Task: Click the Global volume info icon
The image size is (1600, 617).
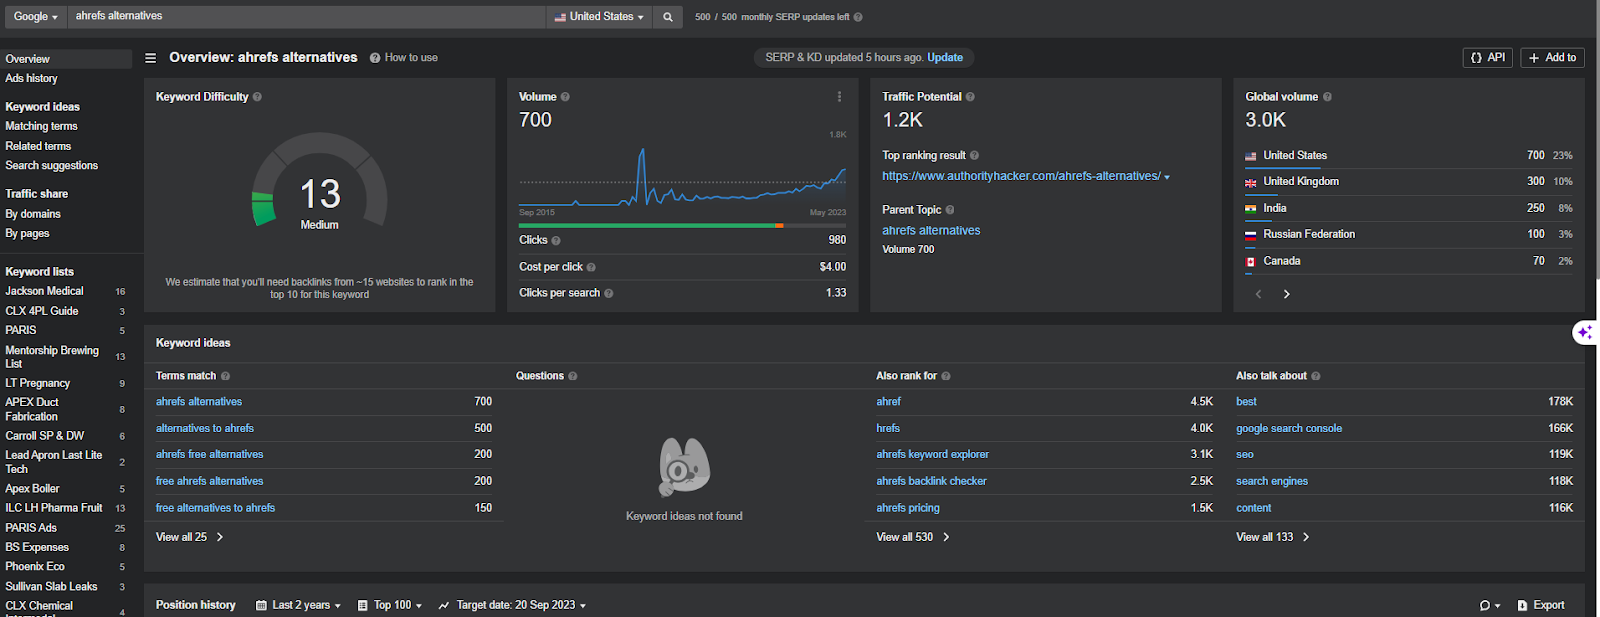Action: coord(1327,97)
